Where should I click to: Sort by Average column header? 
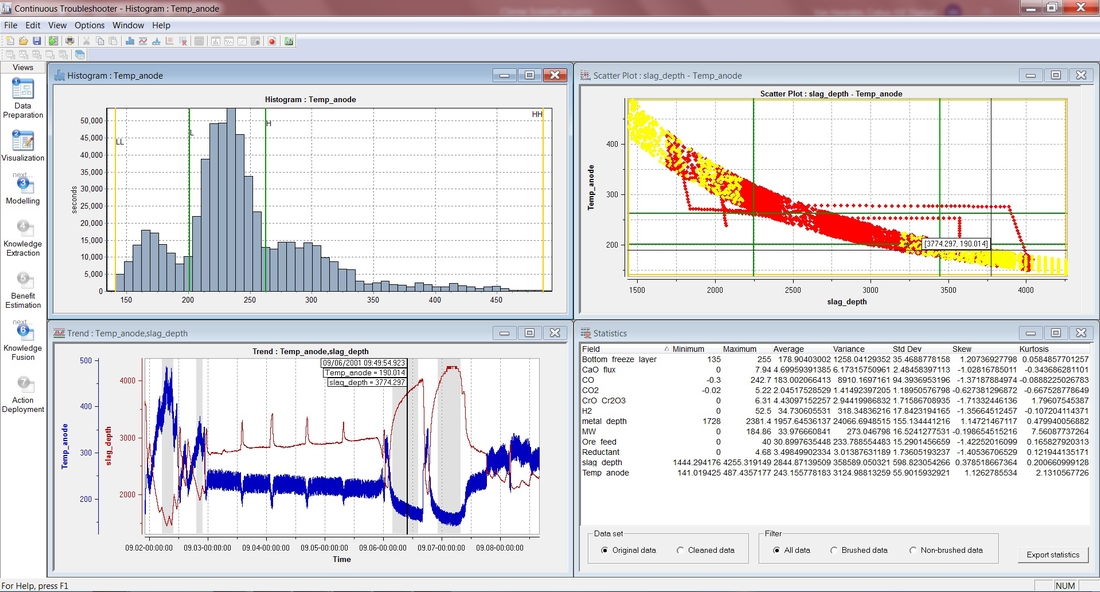789,349
